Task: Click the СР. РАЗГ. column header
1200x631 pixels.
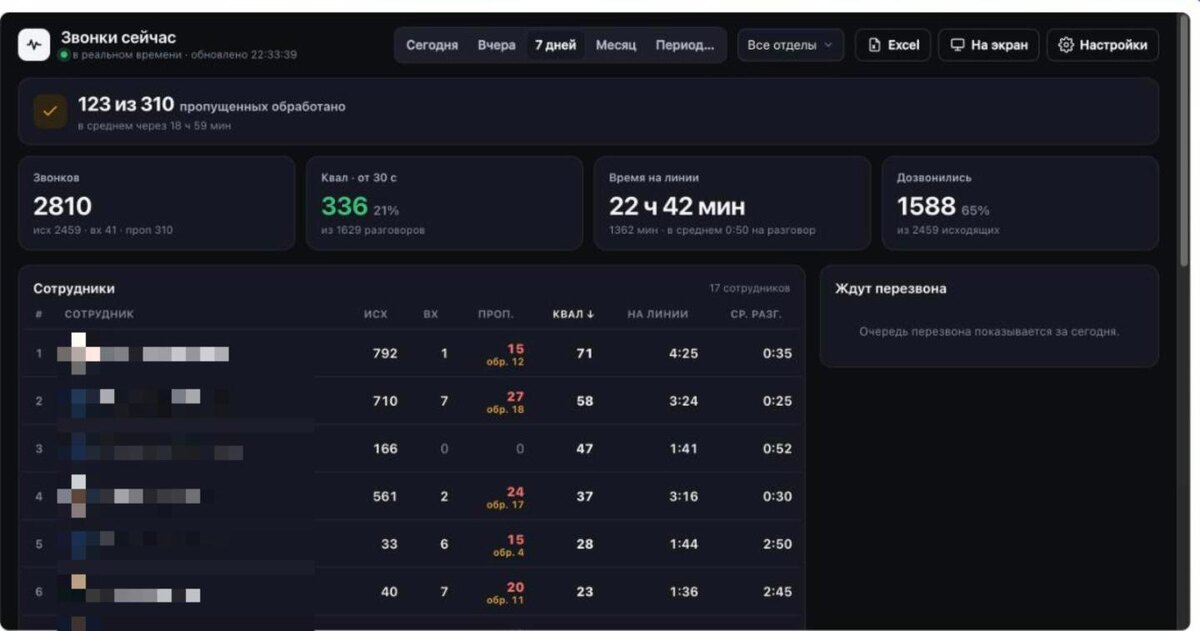Action: point(756,314)
